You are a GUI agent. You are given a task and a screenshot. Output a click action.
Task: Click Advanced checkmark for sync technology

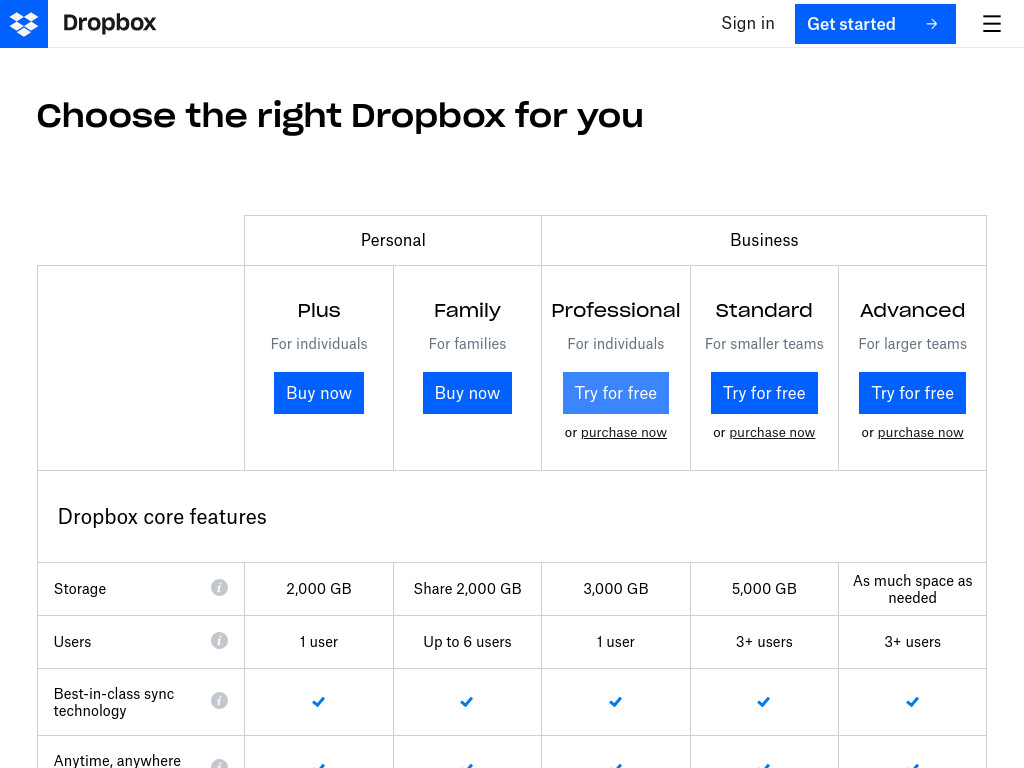point(912,702)
